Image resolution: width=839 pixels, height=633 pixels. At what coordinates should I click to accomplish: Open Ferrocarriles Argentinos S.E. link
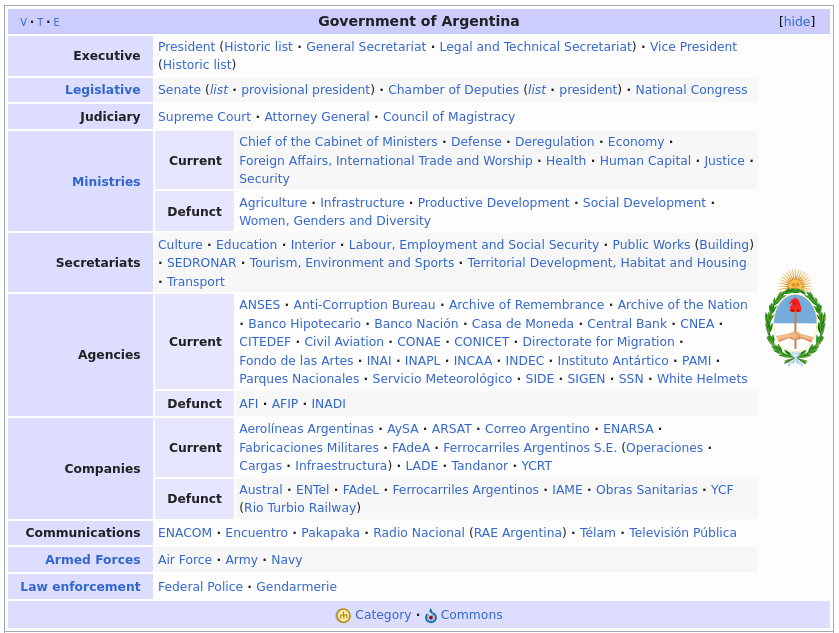click(530, 447)
